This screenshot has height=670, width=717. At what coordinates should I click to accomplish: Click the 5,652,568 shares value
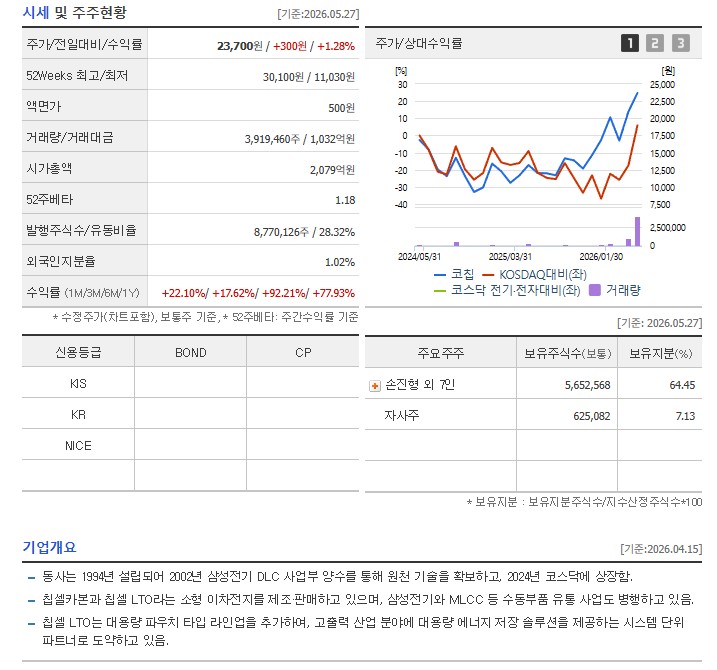(x=588, y=385)
